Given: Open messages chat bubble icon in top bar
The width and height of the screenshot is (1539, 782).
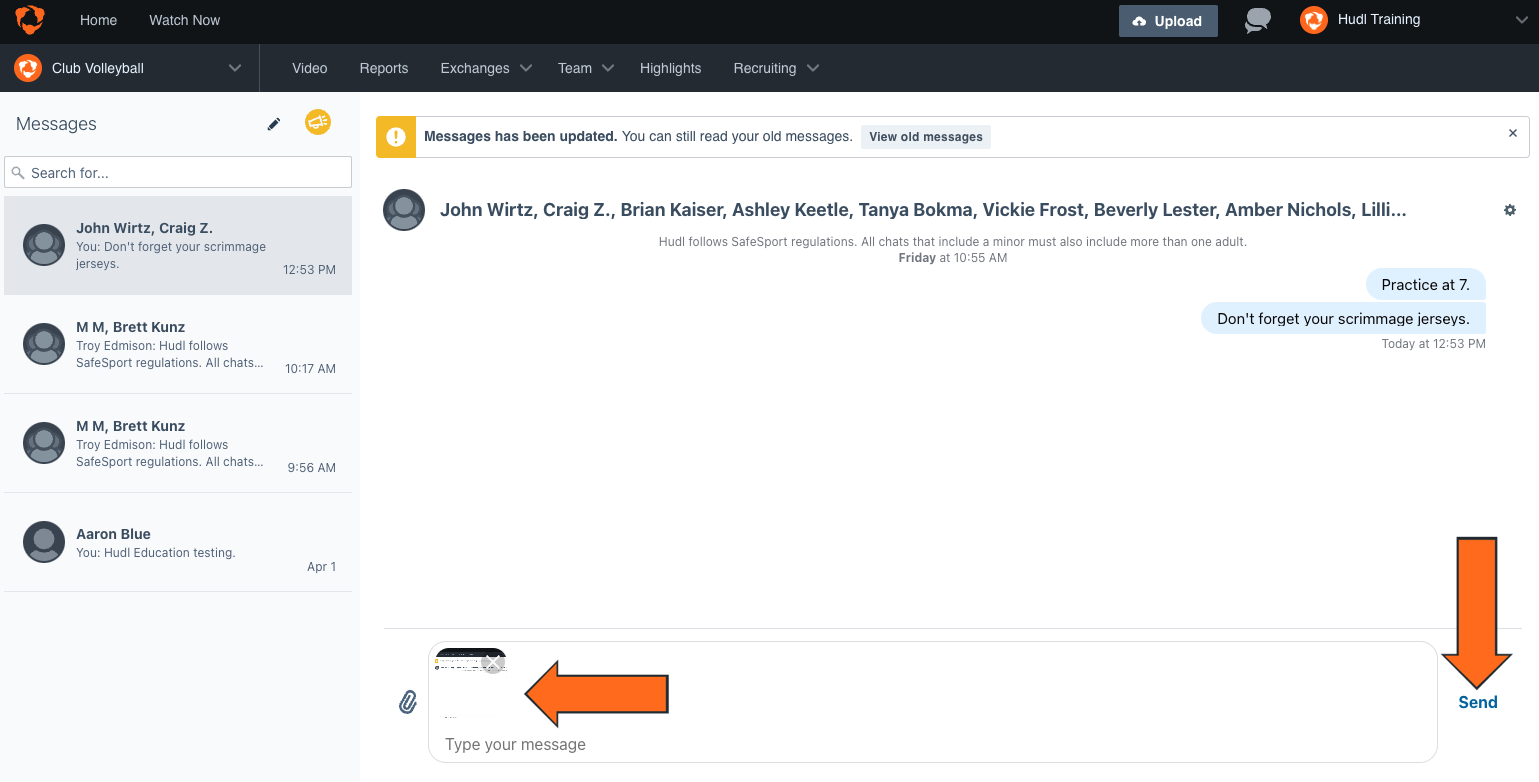Looking at the screenshot, I should click(1257, 20).
